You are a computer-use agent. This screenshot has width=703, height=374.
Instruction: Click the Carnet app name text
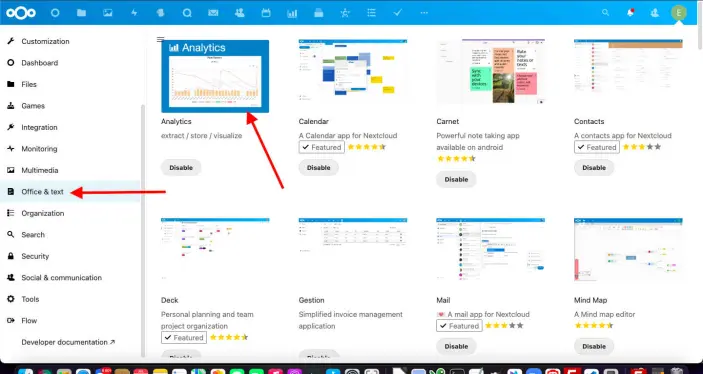447,122
